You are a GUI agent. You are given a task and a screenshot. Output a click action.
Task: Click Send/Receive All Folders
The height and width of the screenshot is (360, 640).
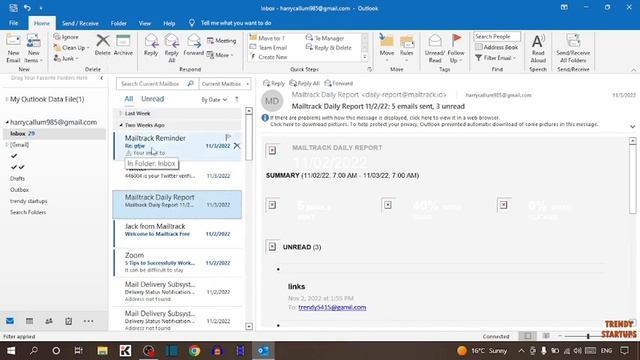[x=573, y=48]
